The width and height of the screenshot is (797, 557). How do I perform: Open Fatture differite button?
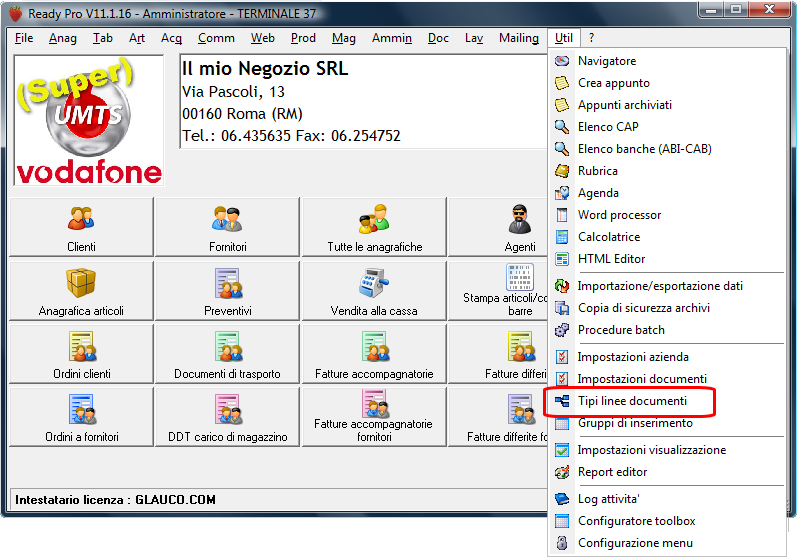(x=498, y=354)
